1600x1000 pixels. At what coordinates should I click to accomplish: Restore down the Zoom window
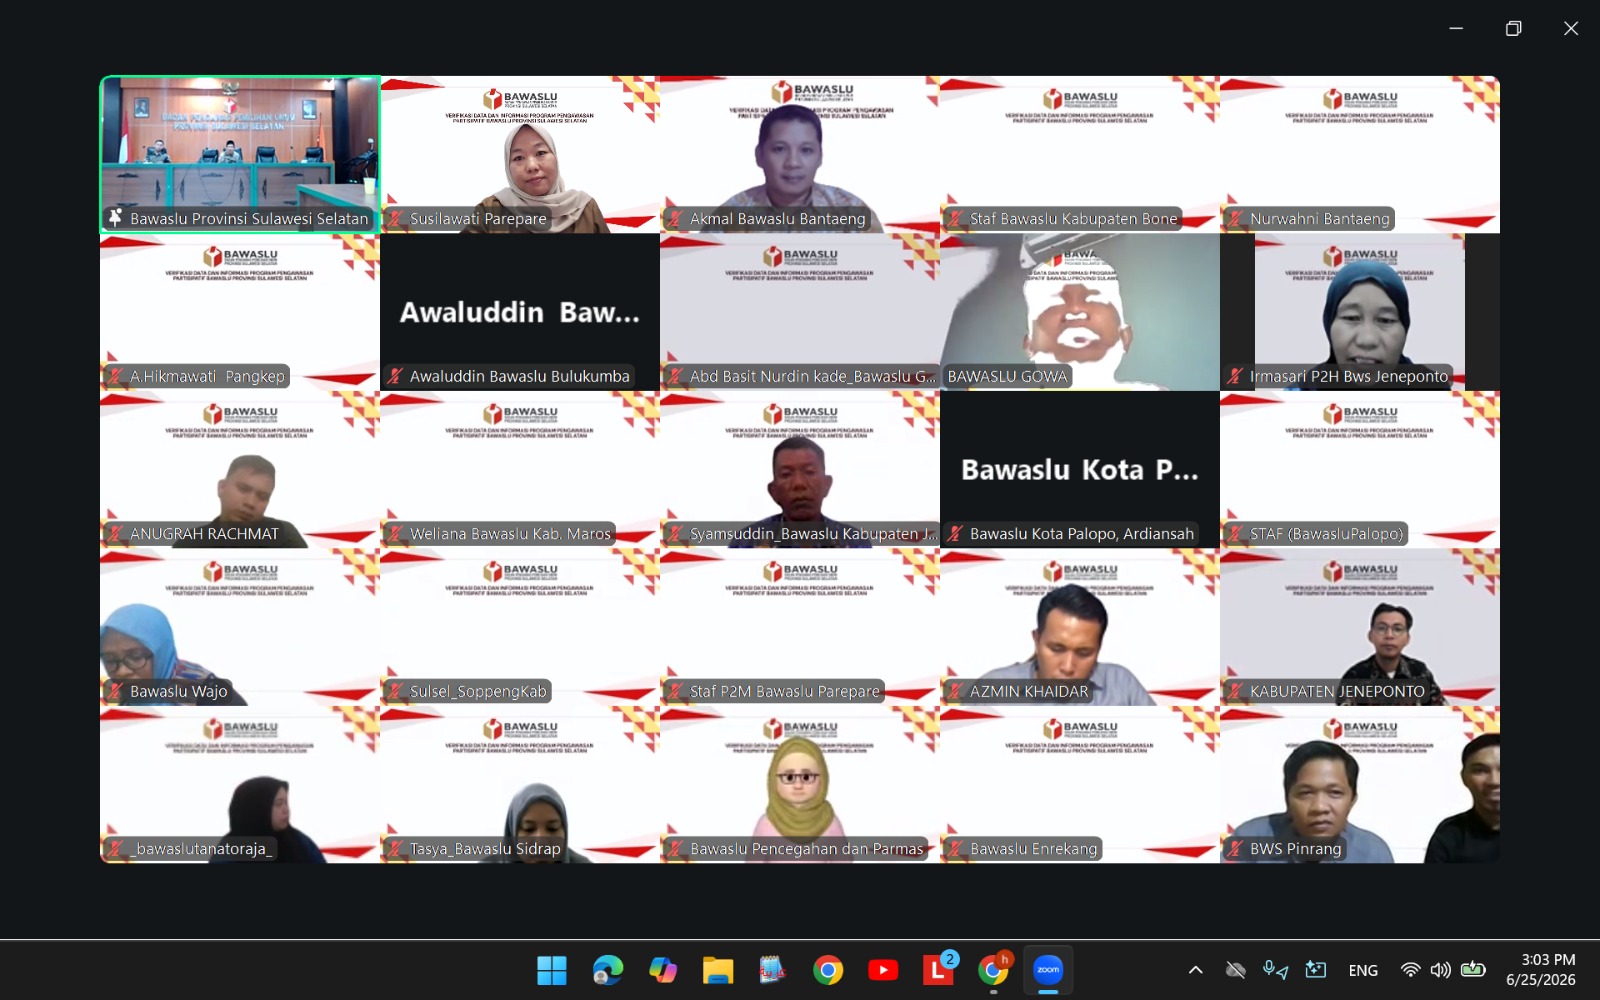click(1513, 28)
